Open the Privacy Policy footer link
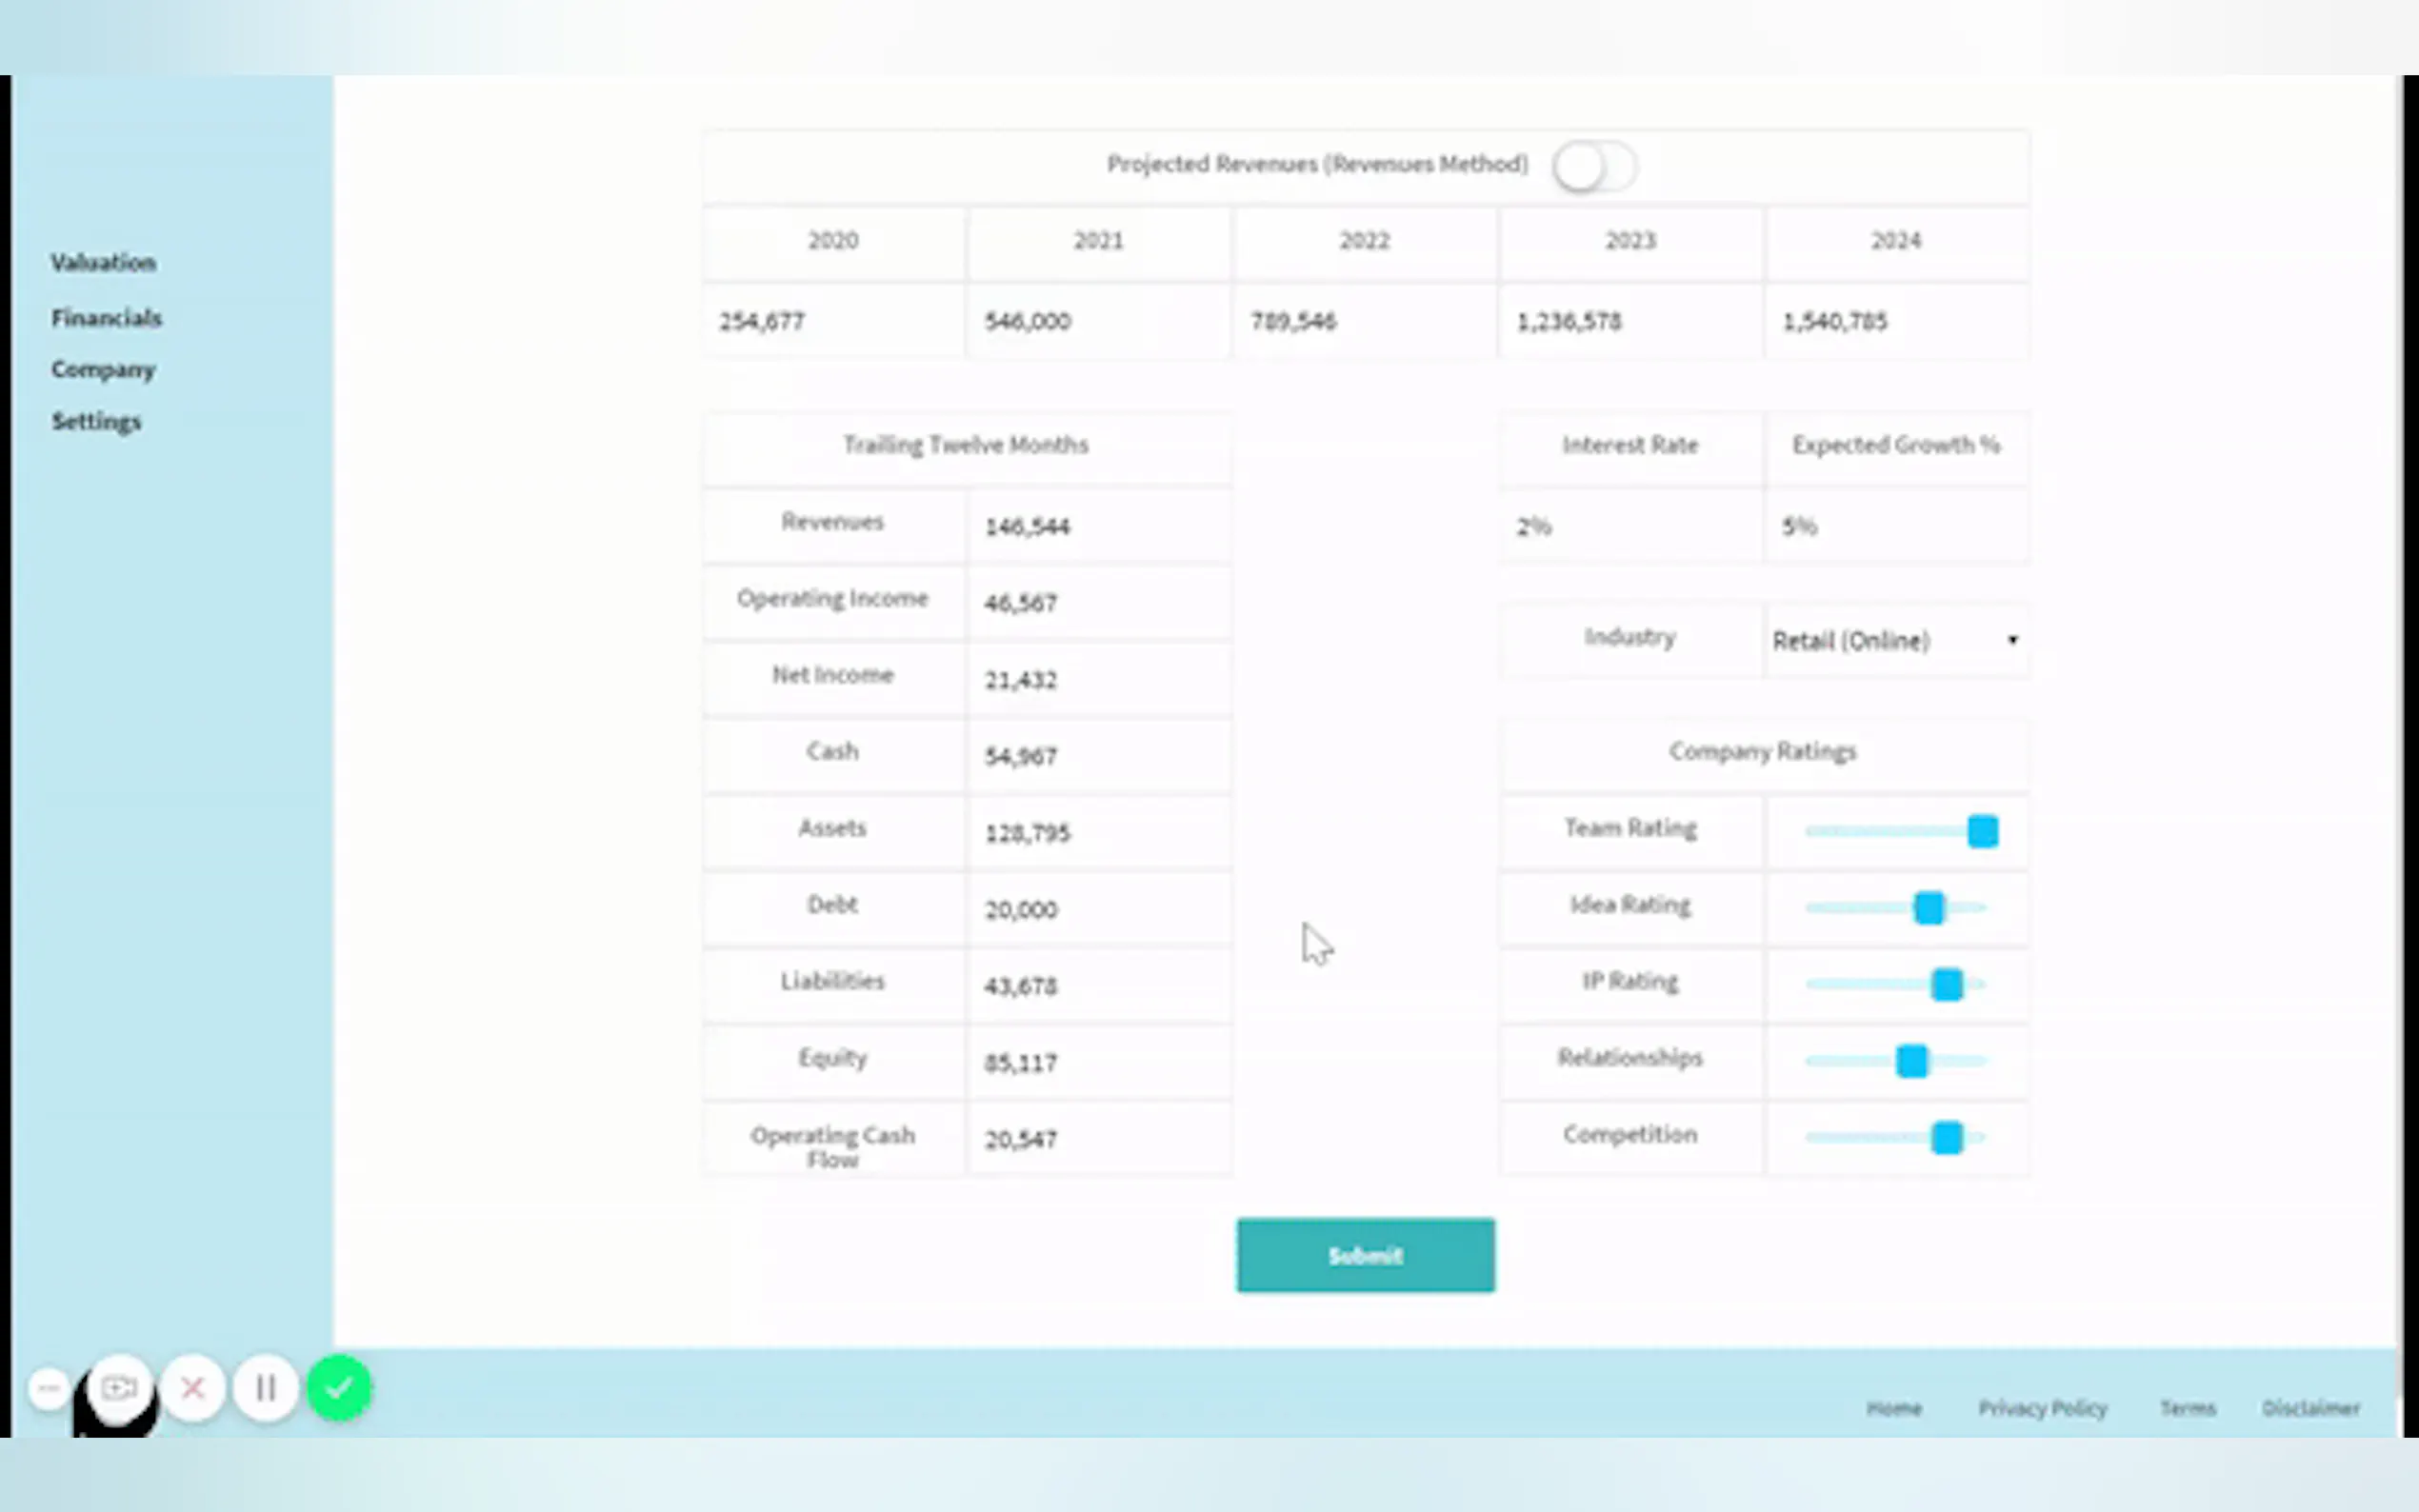This screenshot has height=1512, width=2419. [x=2042, y=1408]
